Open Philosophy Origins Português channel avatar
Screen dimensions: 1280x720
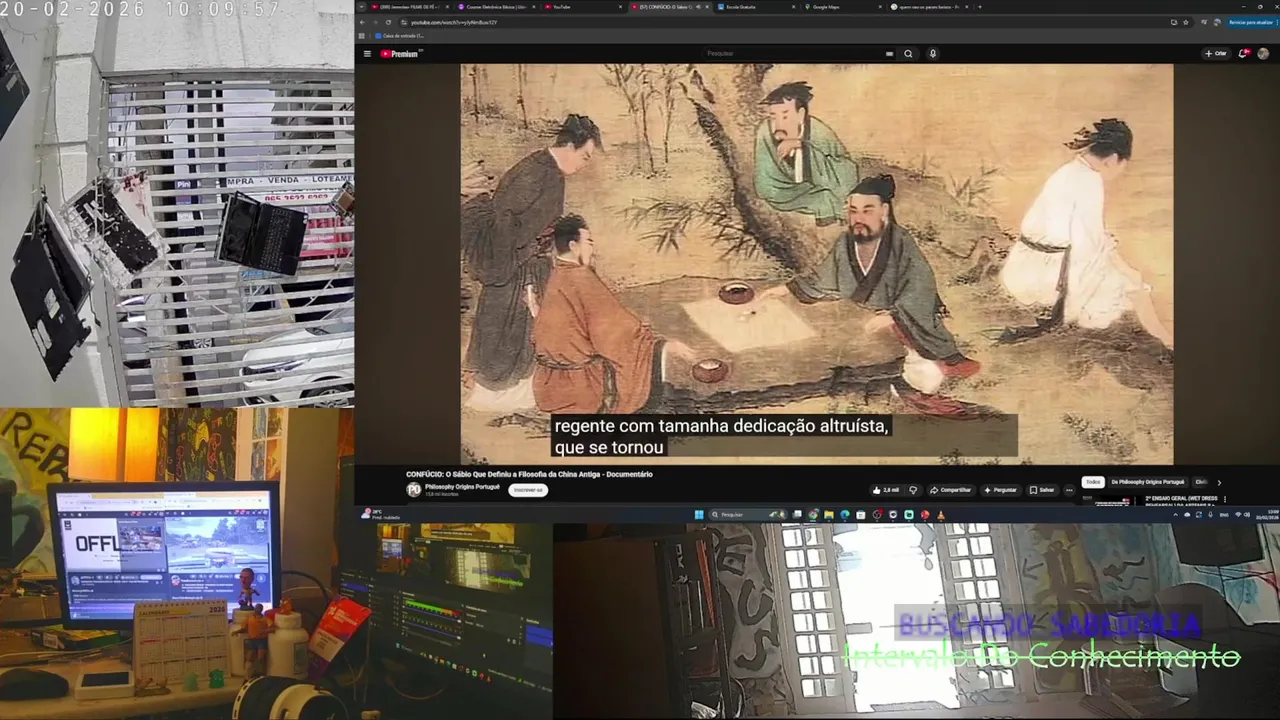pos(414,489)
